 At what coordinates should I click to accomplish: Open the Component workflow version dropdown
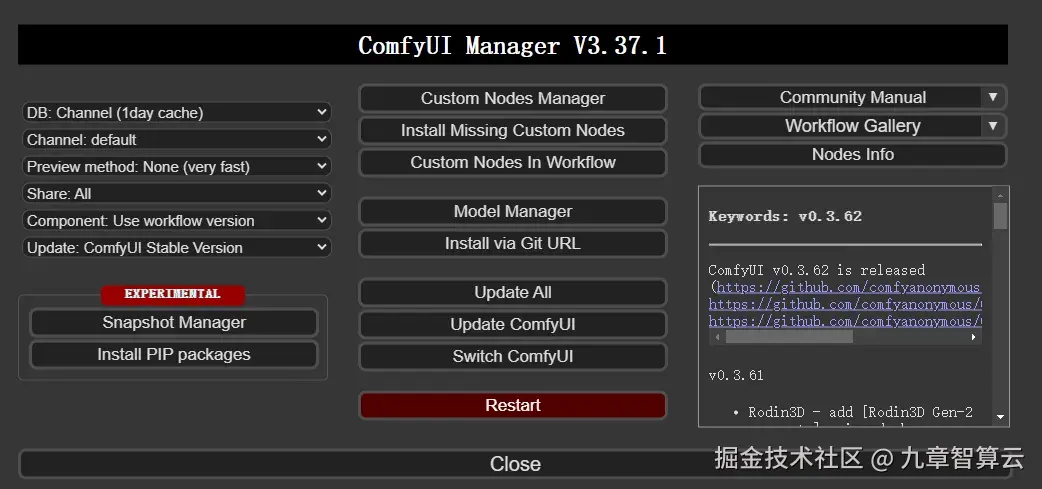click(177, 221)
